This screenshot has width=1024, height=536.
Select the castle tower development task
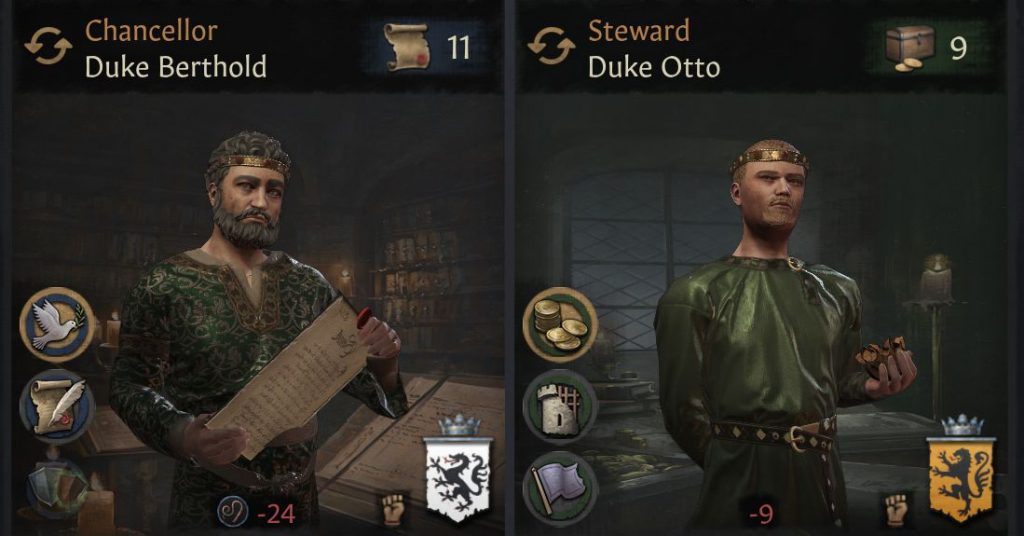(x=560, y=407)
